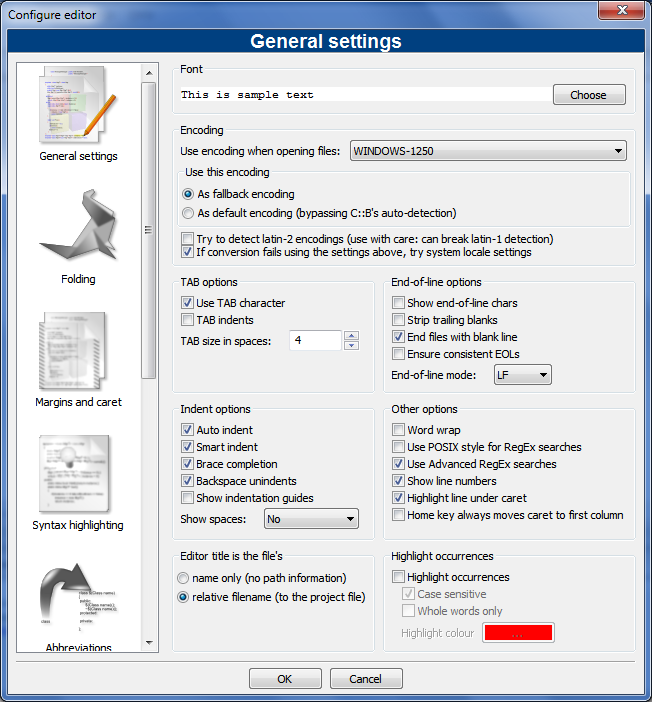Click the Choose font button

click(x=588, y=95)
